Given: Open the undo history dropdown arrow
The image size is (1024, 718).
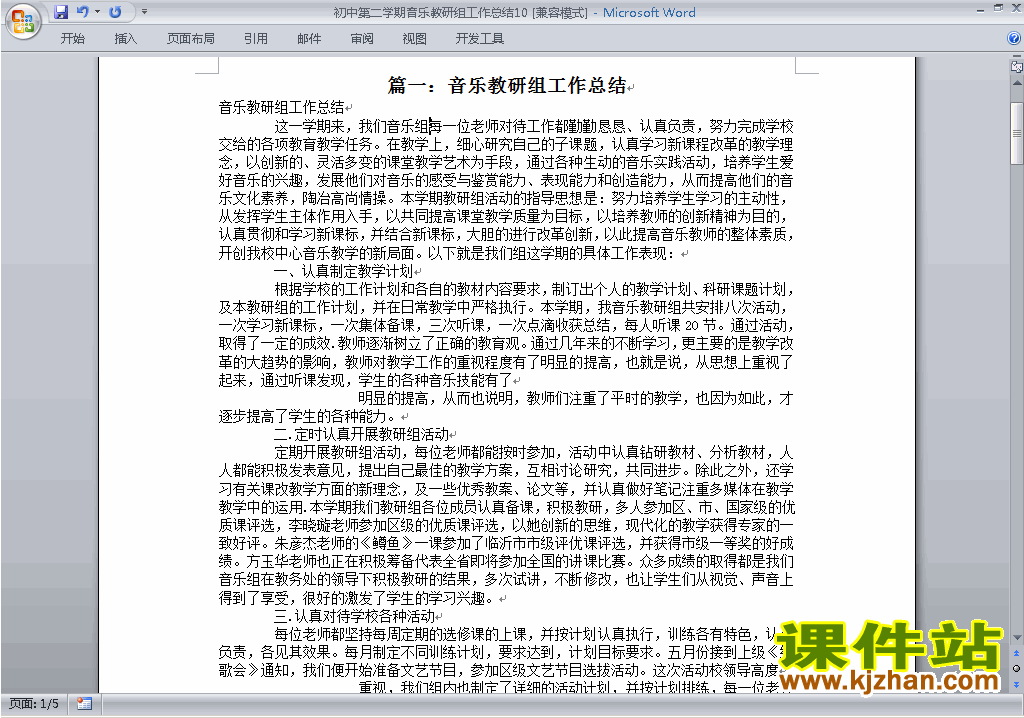Looking at the screenshot, I should click(97, 12).
